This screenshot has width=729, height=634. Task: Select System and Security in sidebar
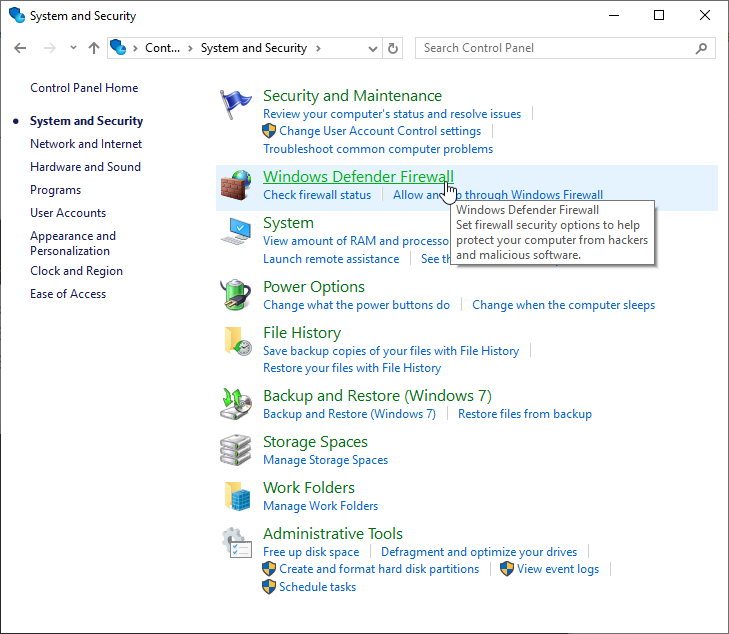(x=86, y=121)
